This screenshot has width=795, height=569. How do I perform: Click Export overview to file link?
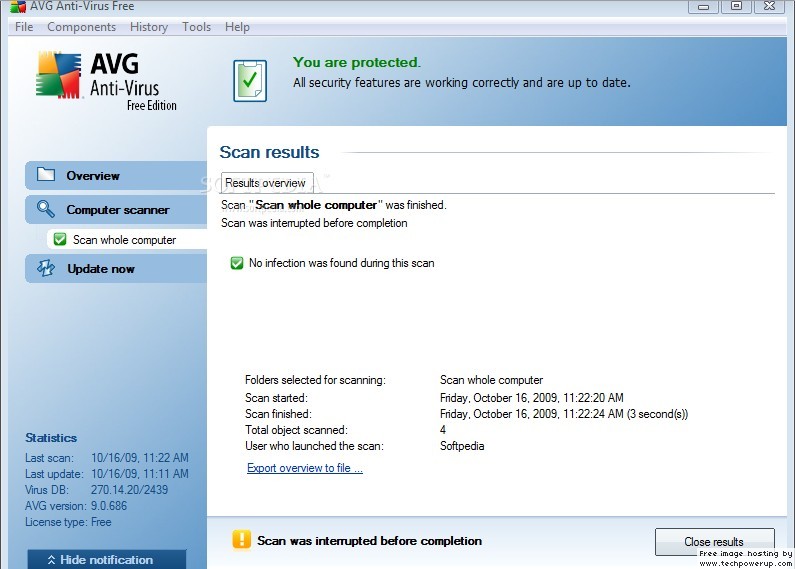coord(305,468)
